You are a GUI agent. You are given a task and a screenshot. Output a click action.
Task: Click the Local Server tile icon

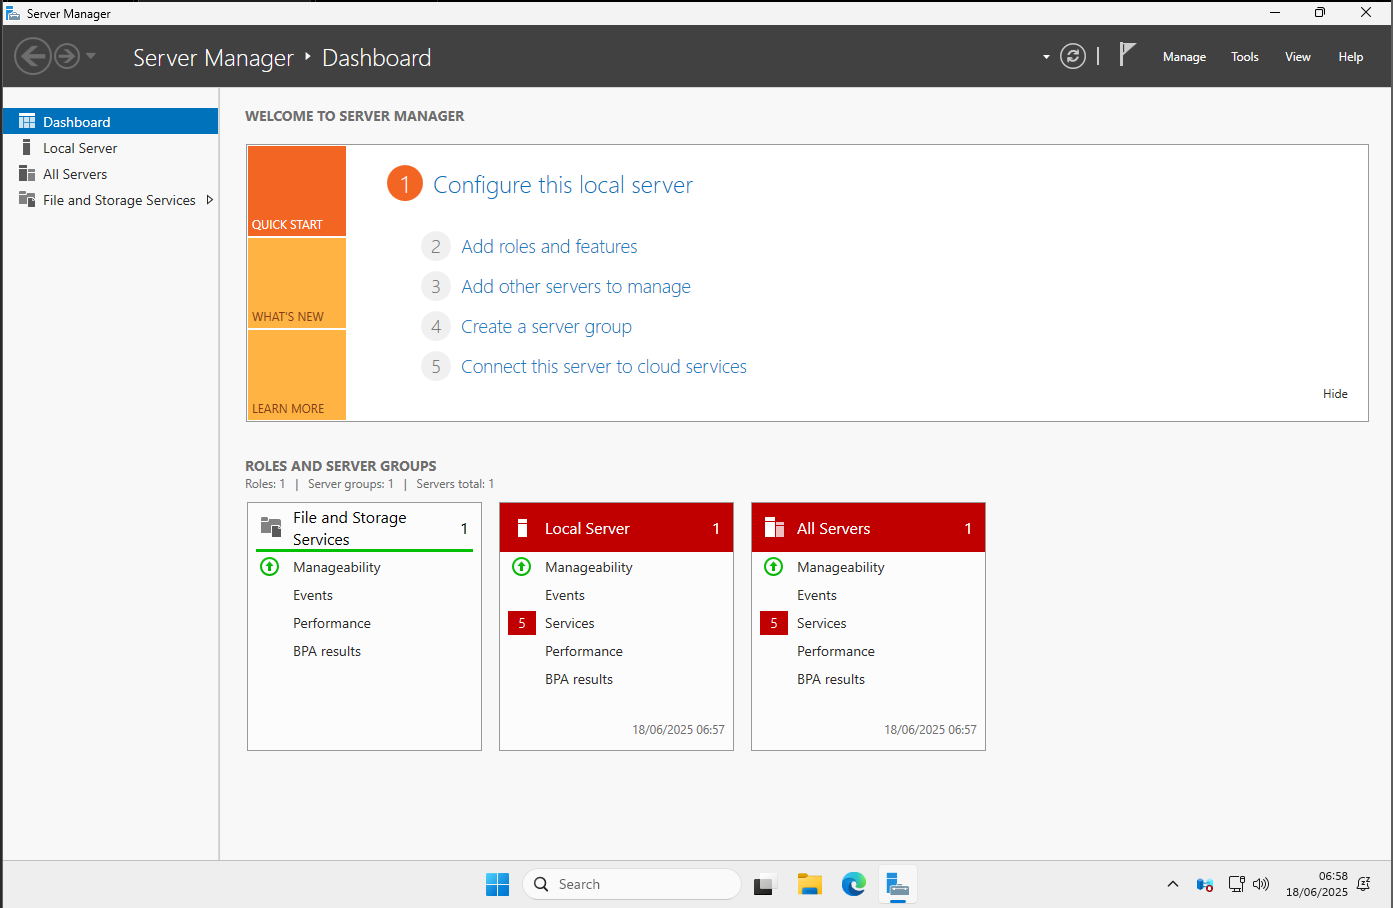click(522, 528)
